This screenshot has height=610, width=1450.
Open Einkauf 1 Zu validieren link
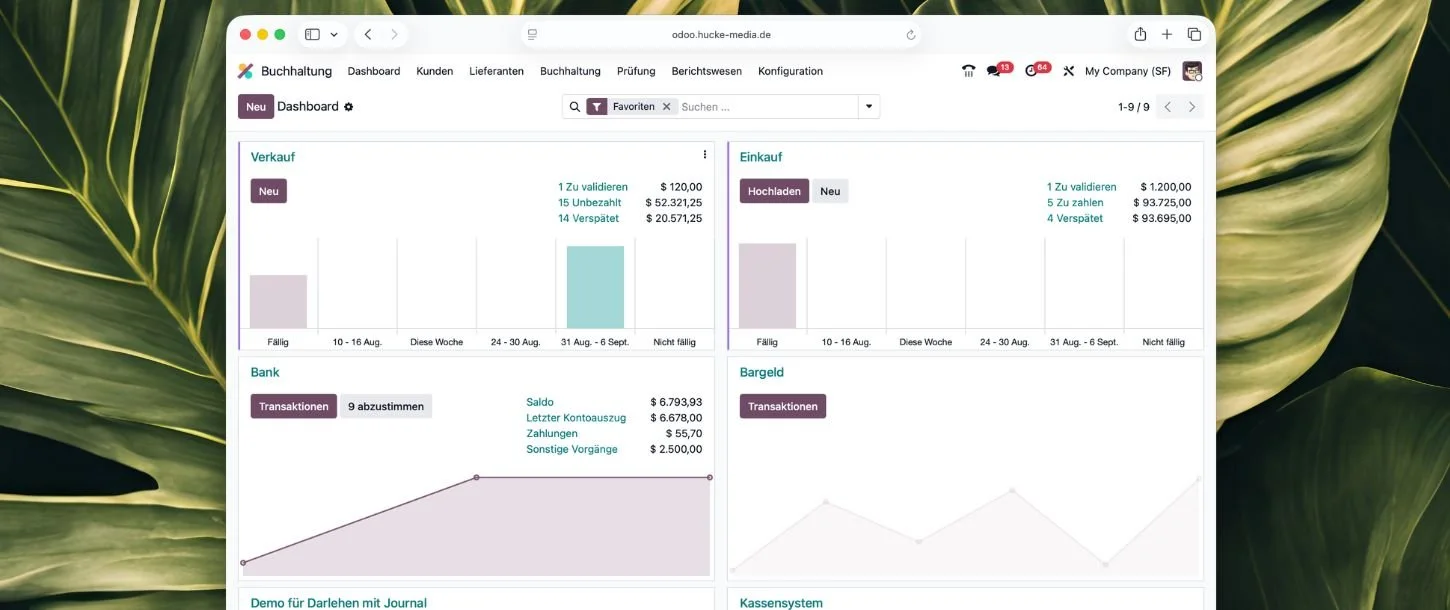[x=1082, y=187]
